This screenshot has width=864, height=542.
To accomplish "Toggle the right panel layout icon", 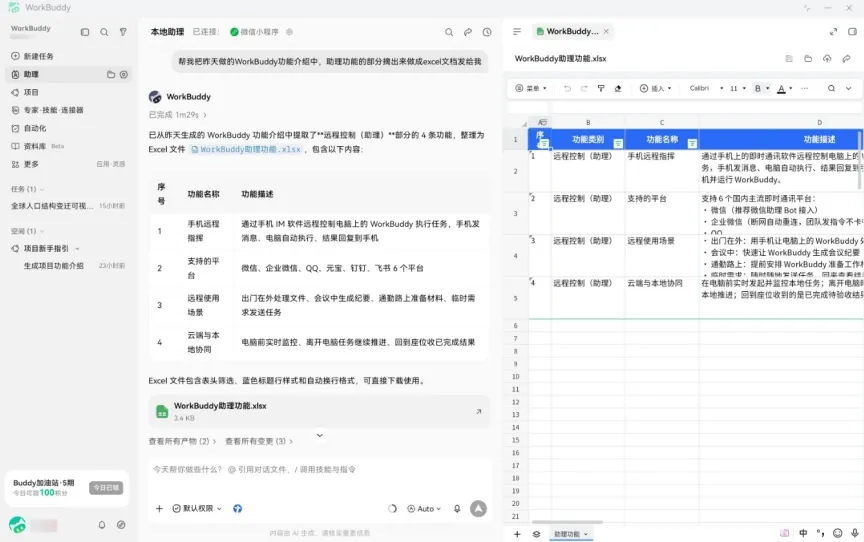I will (x=852, y=32).
